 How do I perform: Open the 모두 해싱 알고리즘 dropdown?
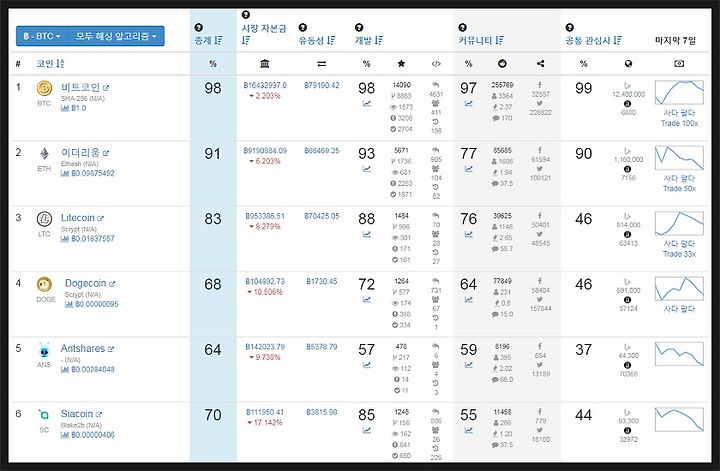(x=116, y=36)
